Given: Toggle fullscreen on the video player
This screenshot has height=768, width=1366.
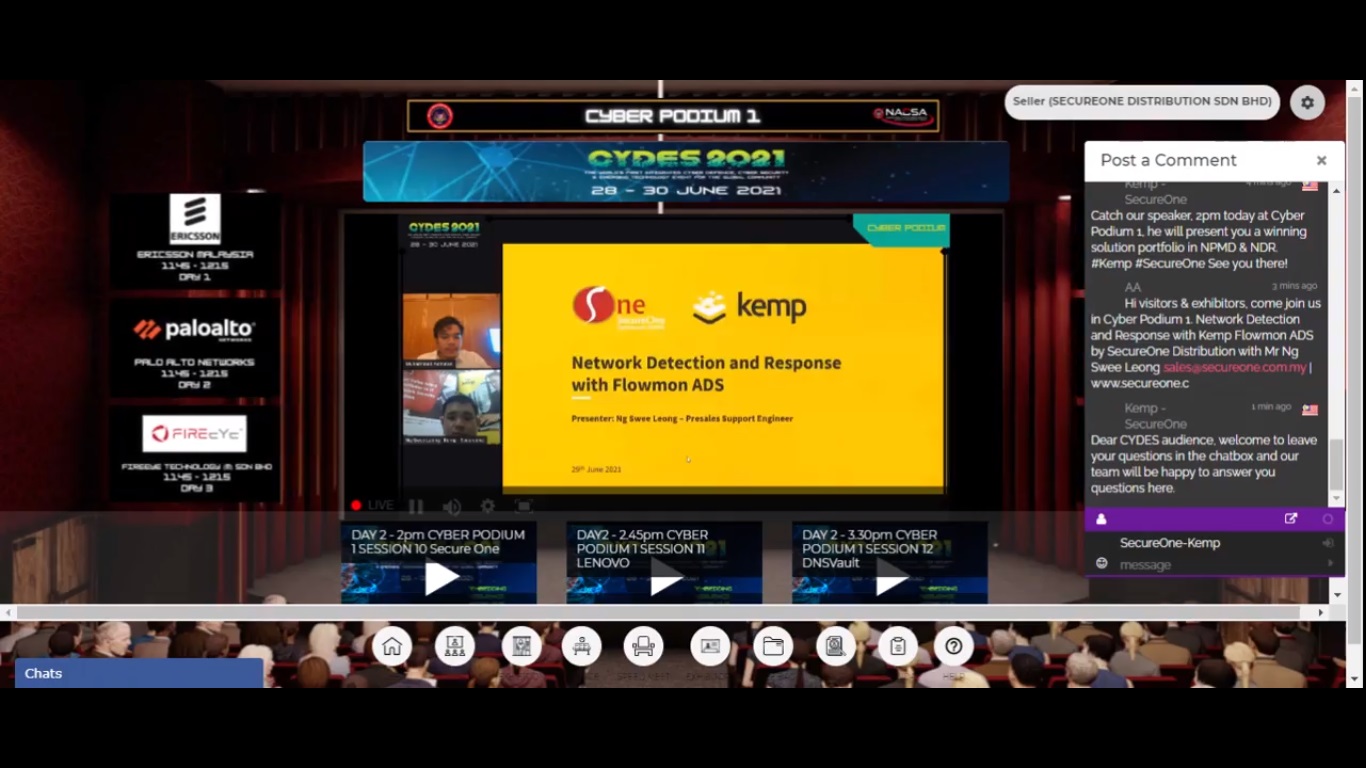Looking at the screenshot, I should click(x=523, y=506).
